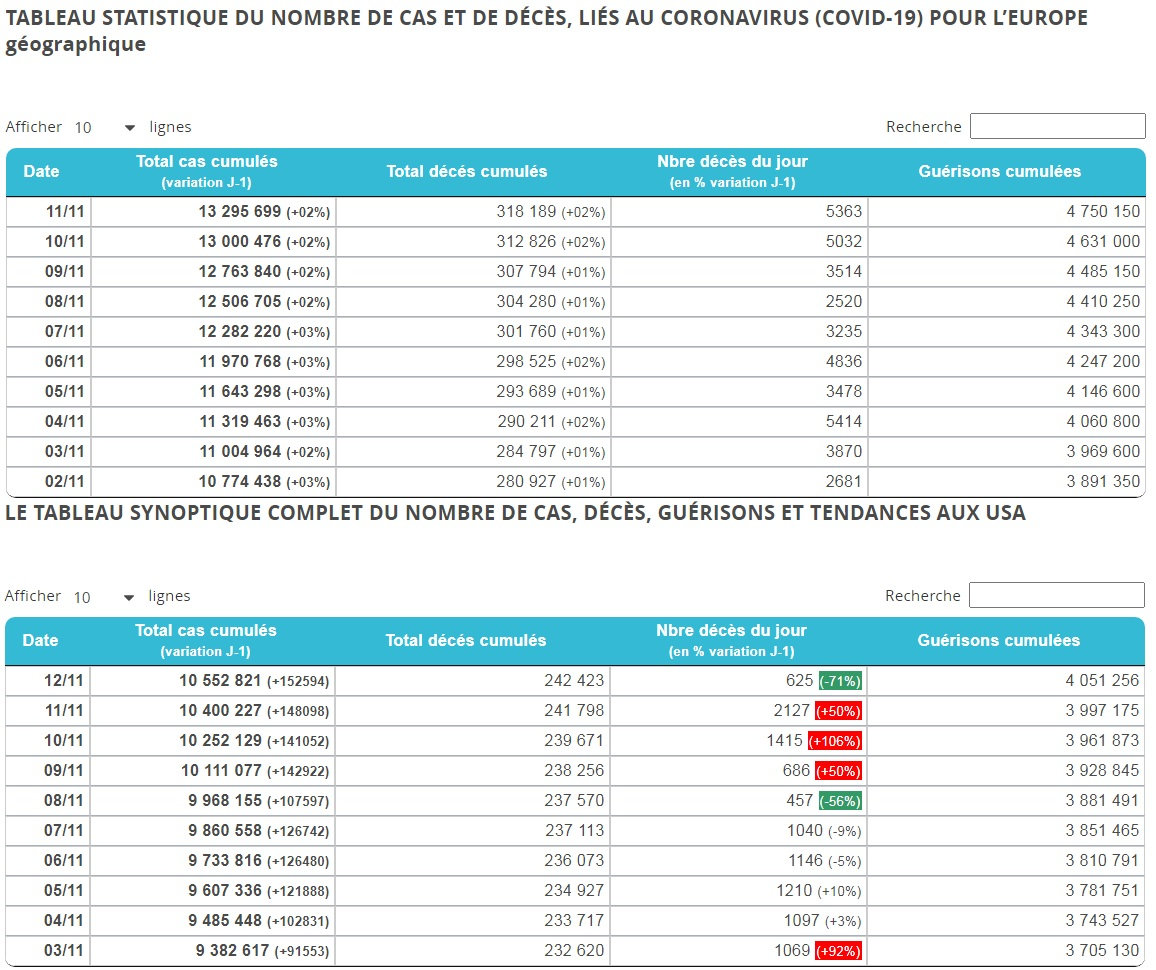Select the 11 004 964 cases cell
Image resolution: width=1156 pixels, height=970 pixels.
click(213, 452)
